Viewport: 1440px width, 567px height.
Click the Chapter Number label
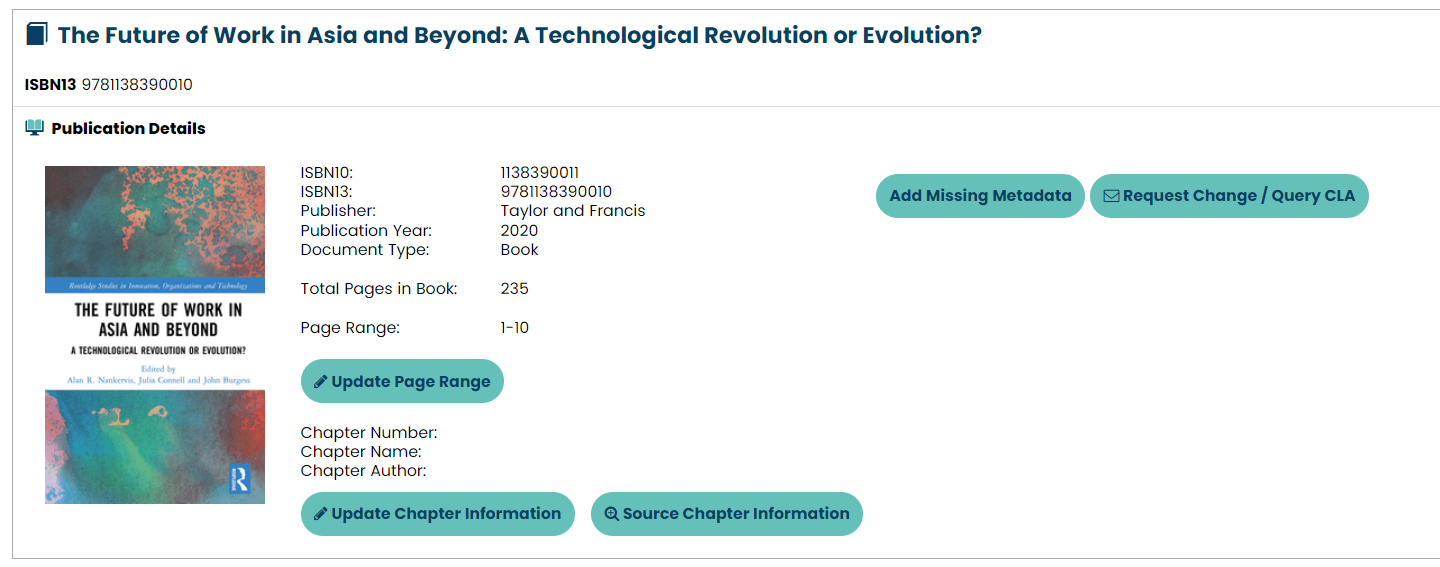[x=369, y=433]
